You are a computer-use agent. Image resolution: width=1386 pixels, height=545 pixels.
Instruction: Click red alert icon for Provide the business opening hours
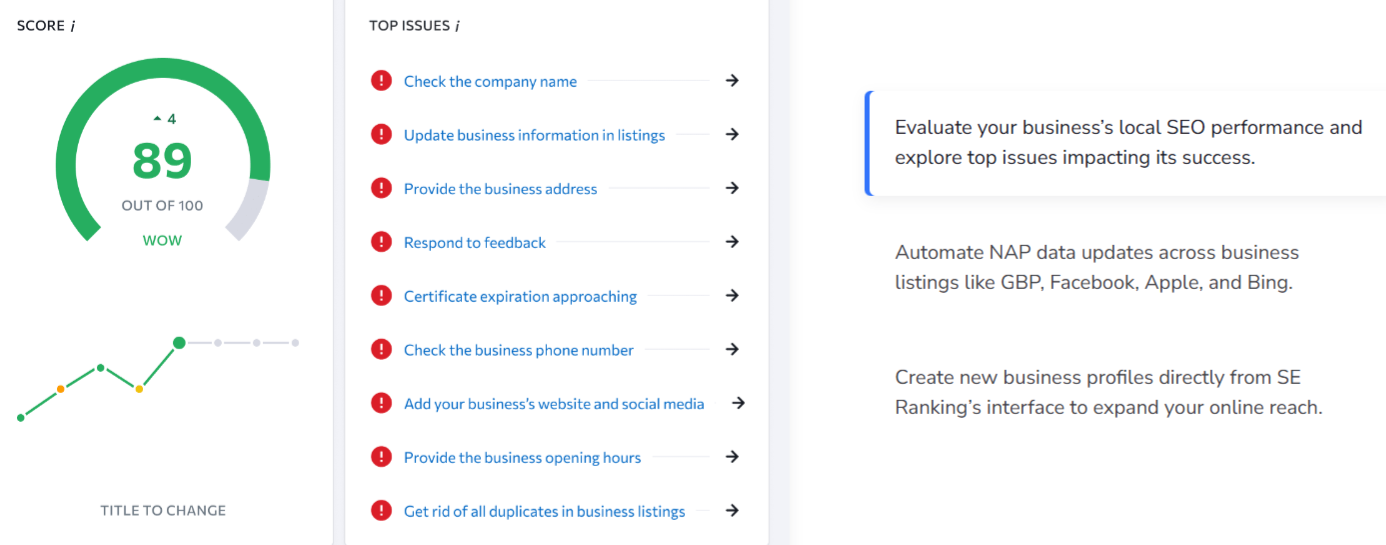tap(381, 457)
